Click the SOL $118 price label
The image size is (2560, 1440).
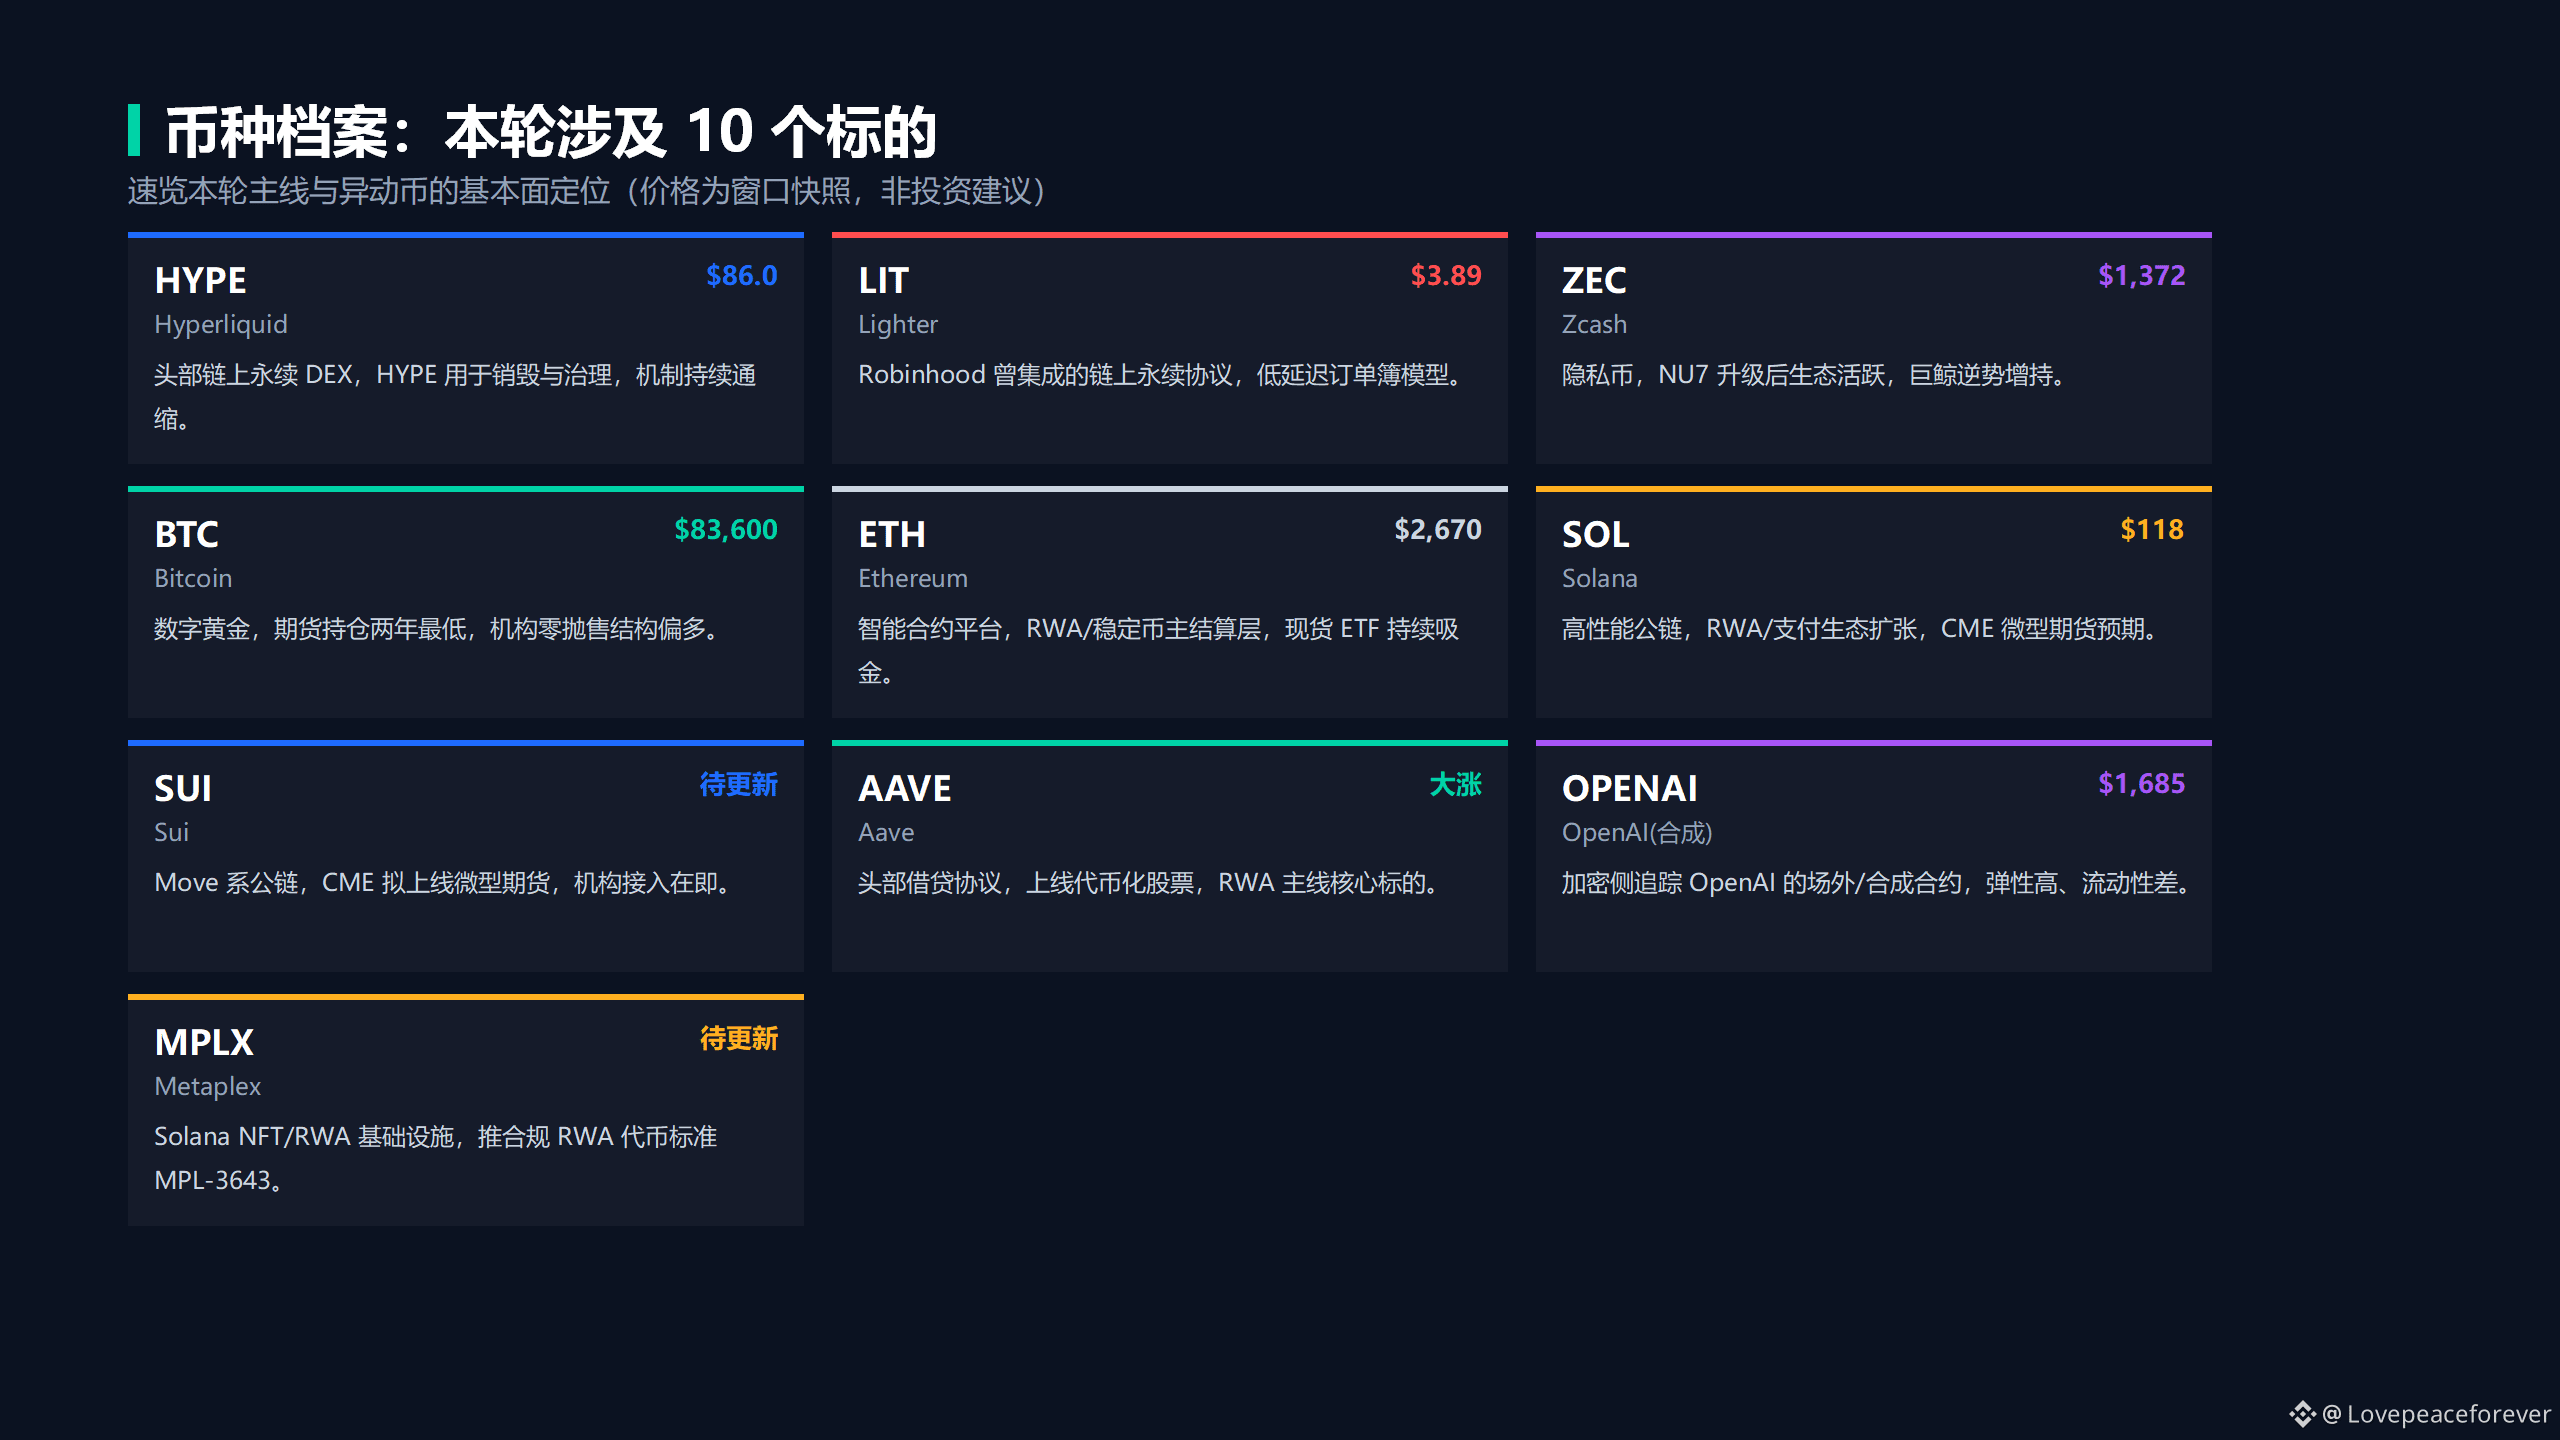tap(2152, 529)
